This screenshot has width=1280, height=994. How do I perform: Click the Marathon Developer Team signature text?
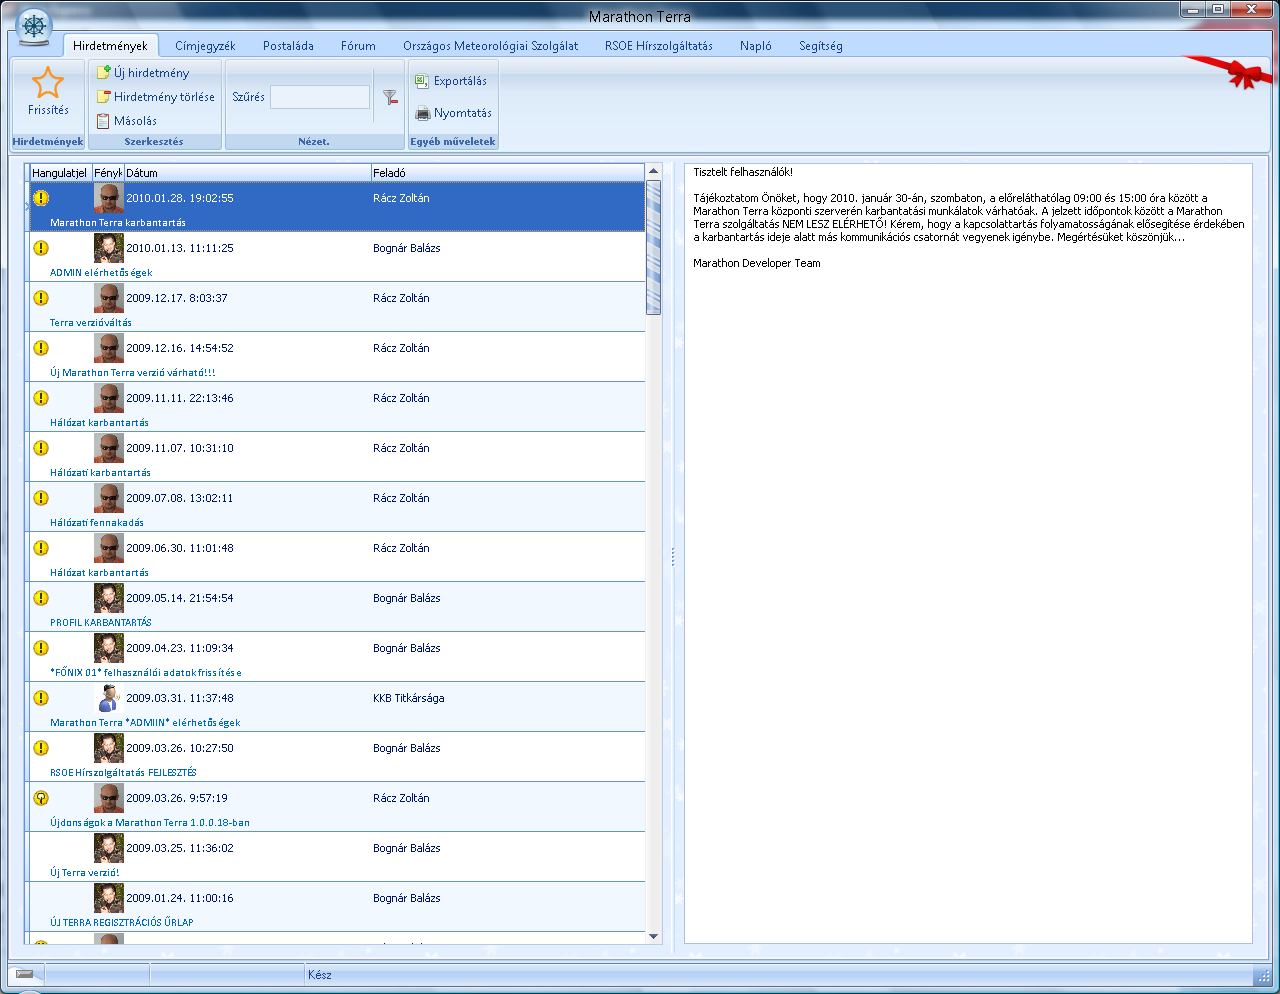point(757,264)
